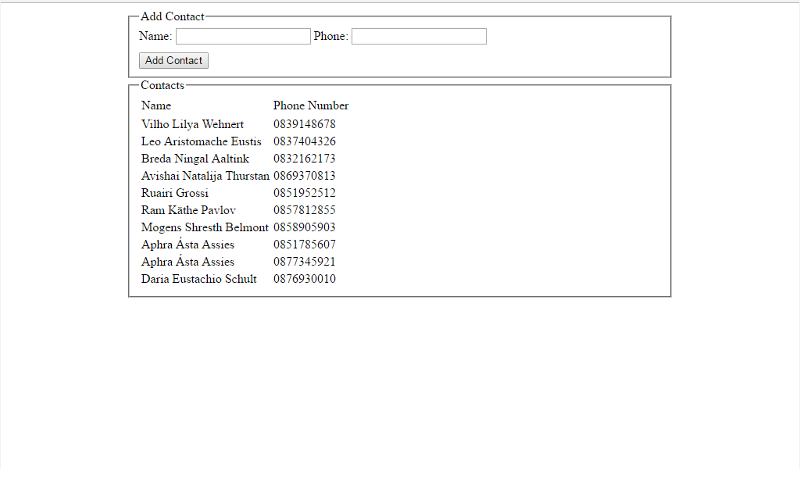The width and height of the screenshot is (800, 500).
Task: Select contact Breda Ningal Aaltink
Action: [x=195, y=159]
